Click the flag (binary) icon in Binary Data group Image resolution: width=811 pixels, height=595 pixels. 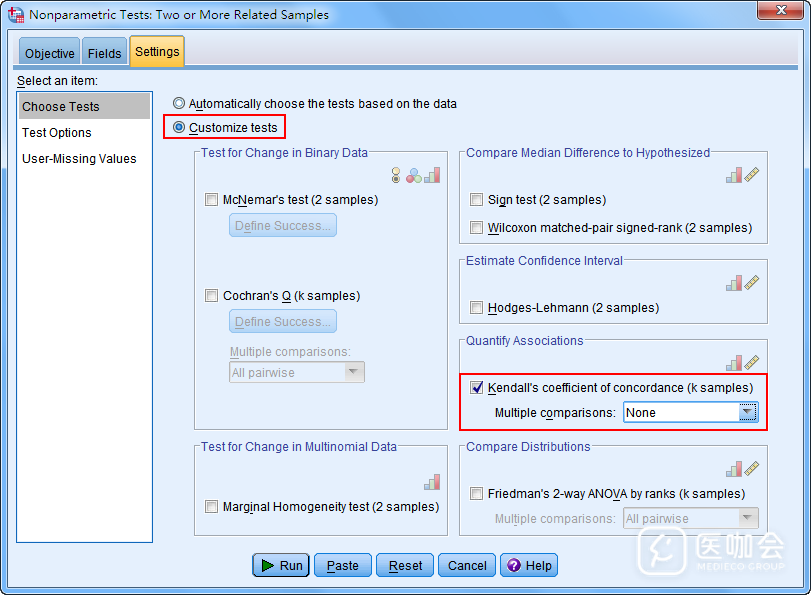396,175
